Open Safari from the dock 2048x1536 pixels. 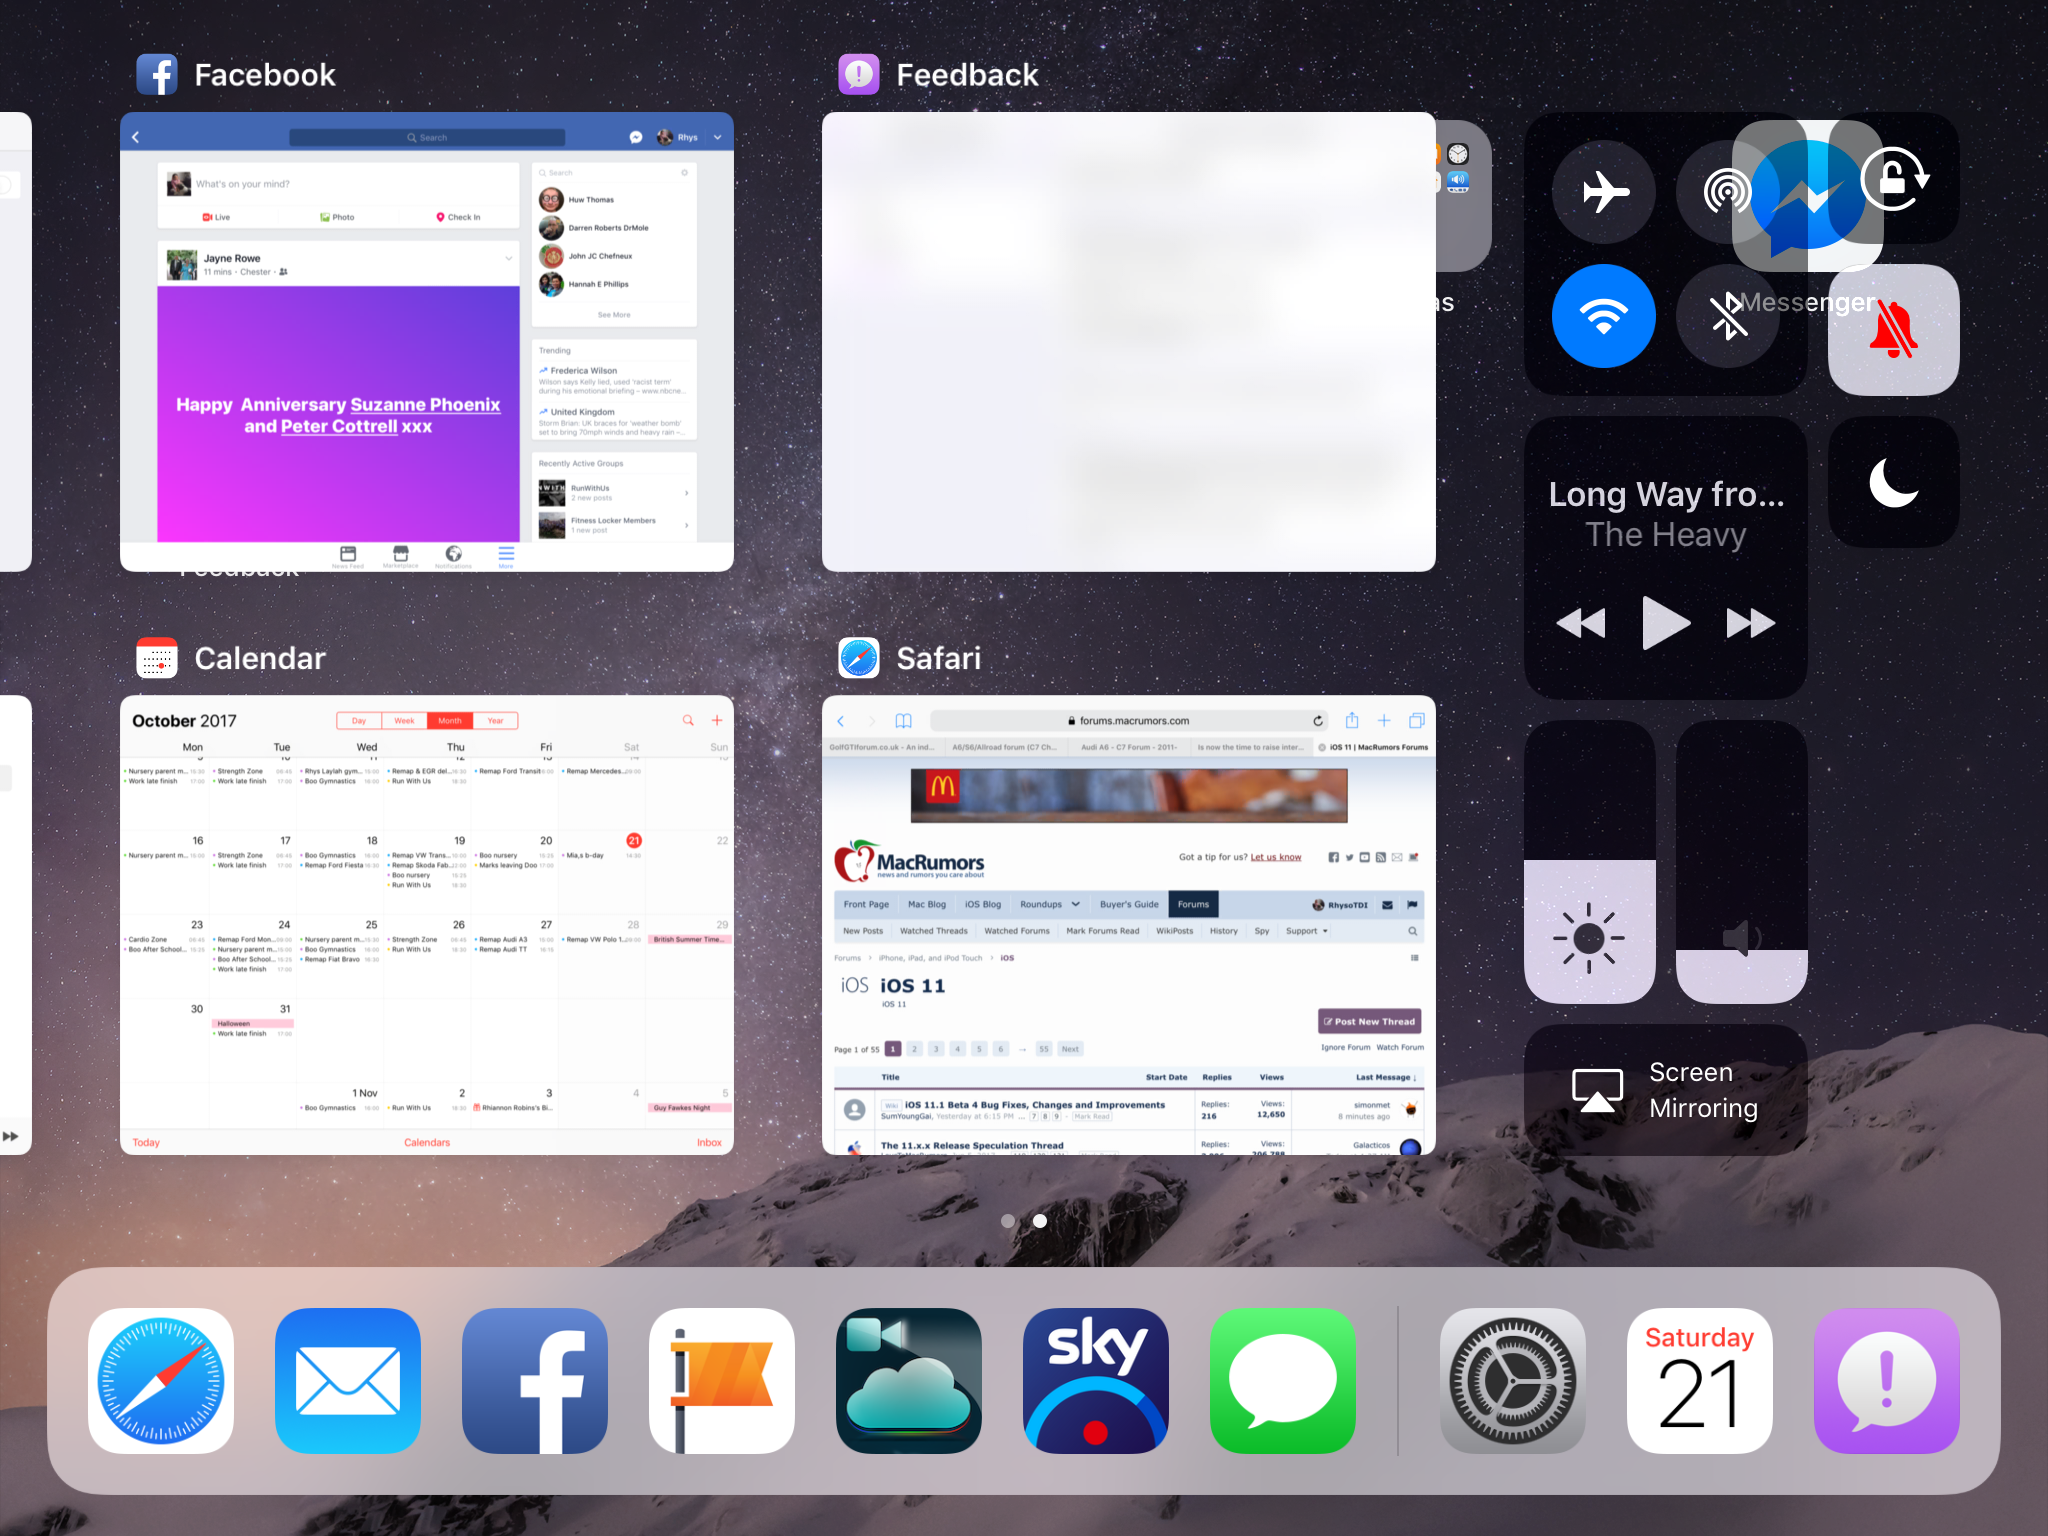coord(161,1380)
